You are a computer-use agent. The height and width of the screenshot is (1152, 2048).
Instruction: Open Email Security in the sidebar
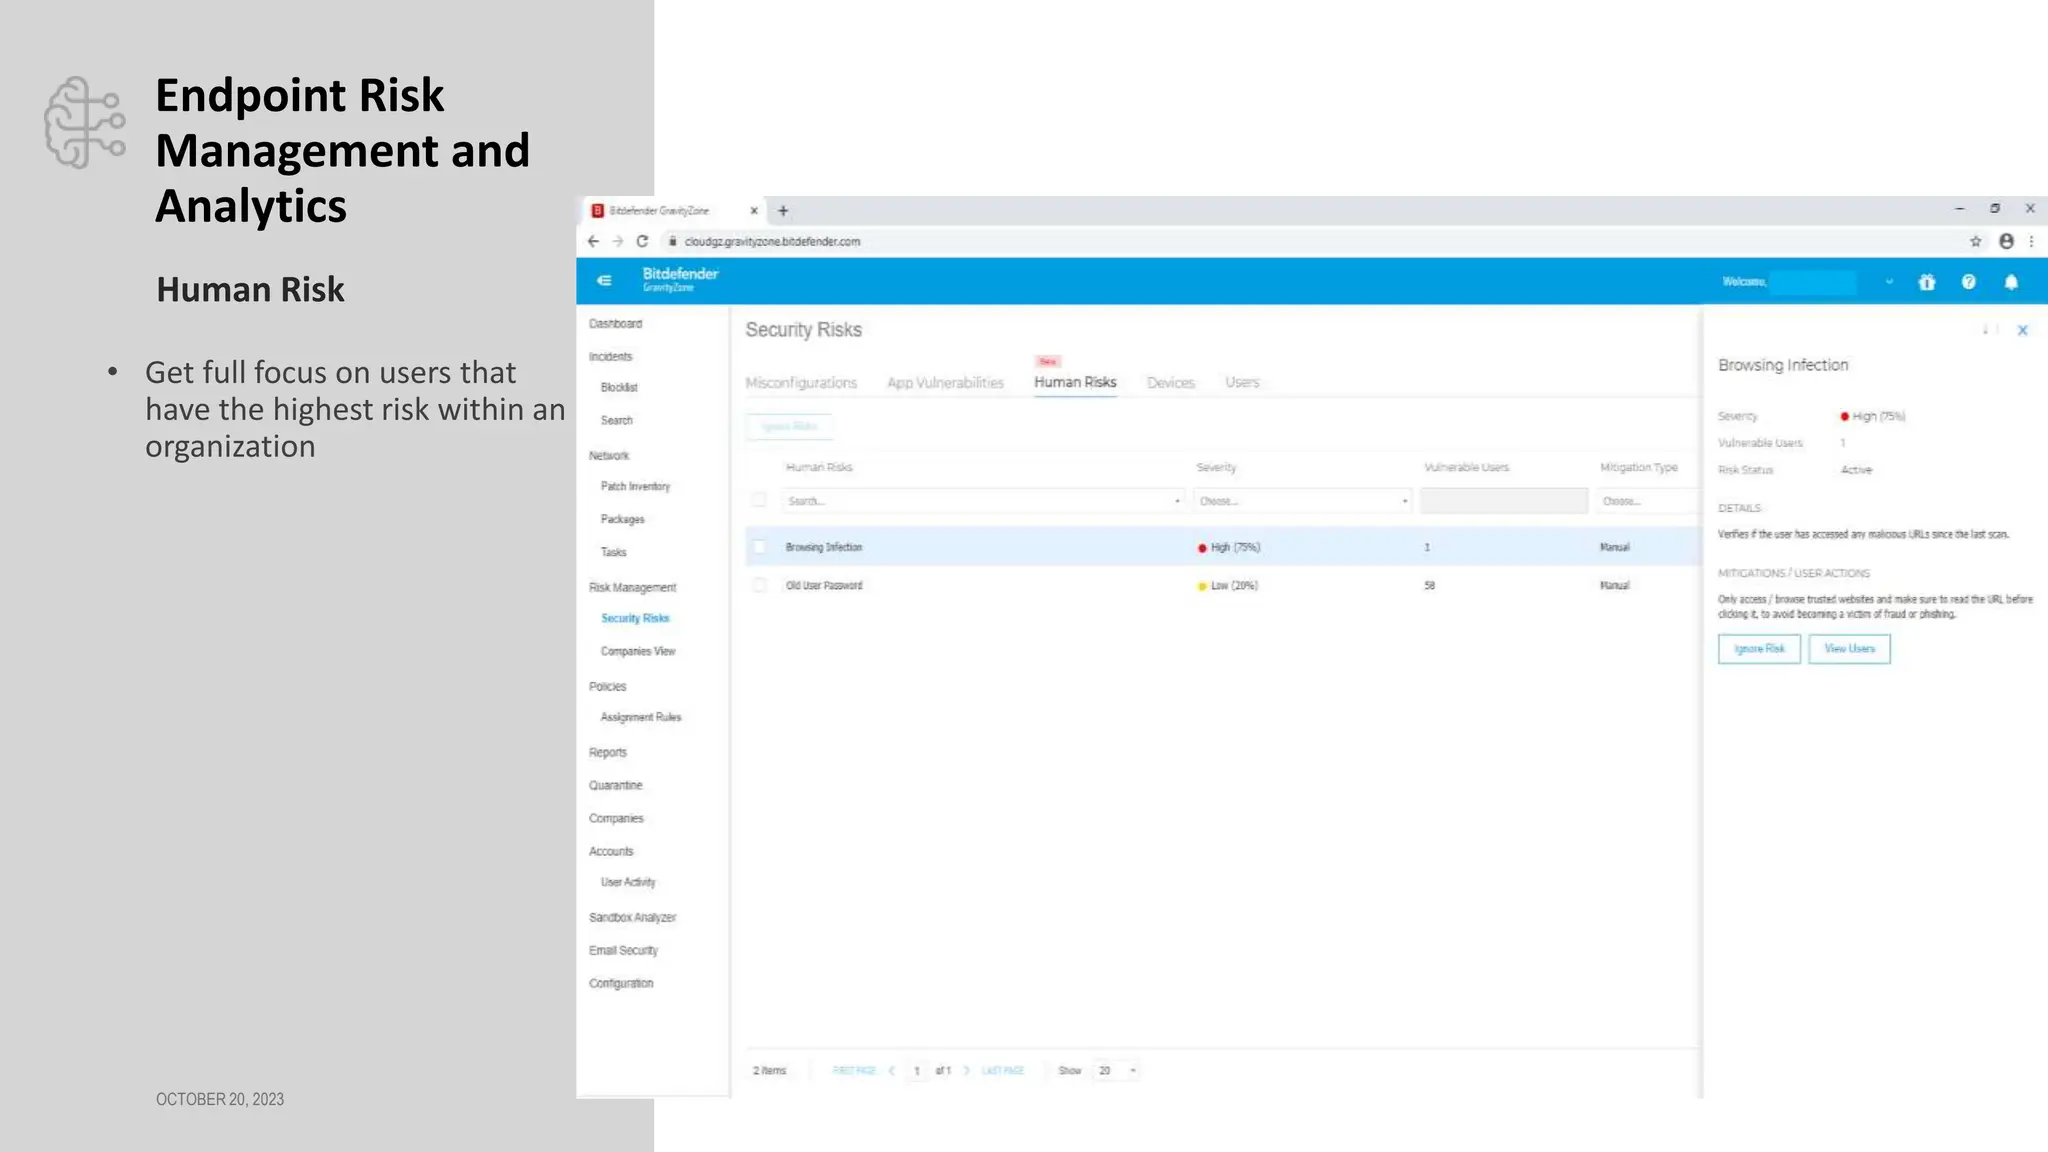tap(623, 951)
